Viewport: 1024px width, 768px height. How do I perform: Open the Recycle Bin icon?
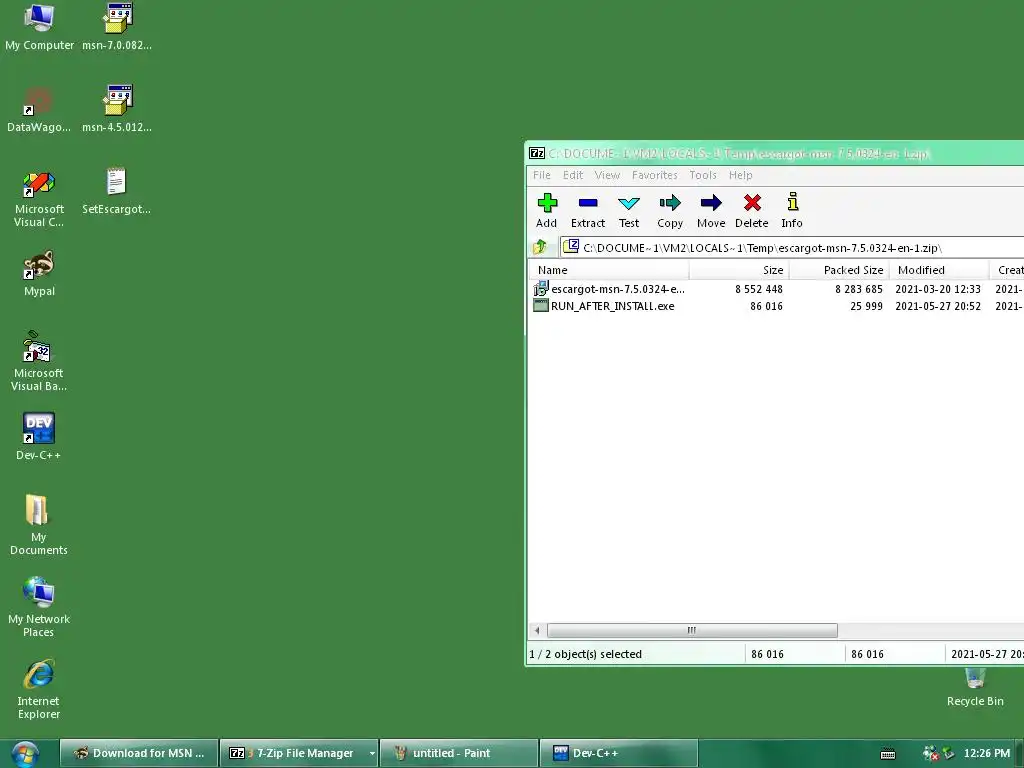coord(975,688)
